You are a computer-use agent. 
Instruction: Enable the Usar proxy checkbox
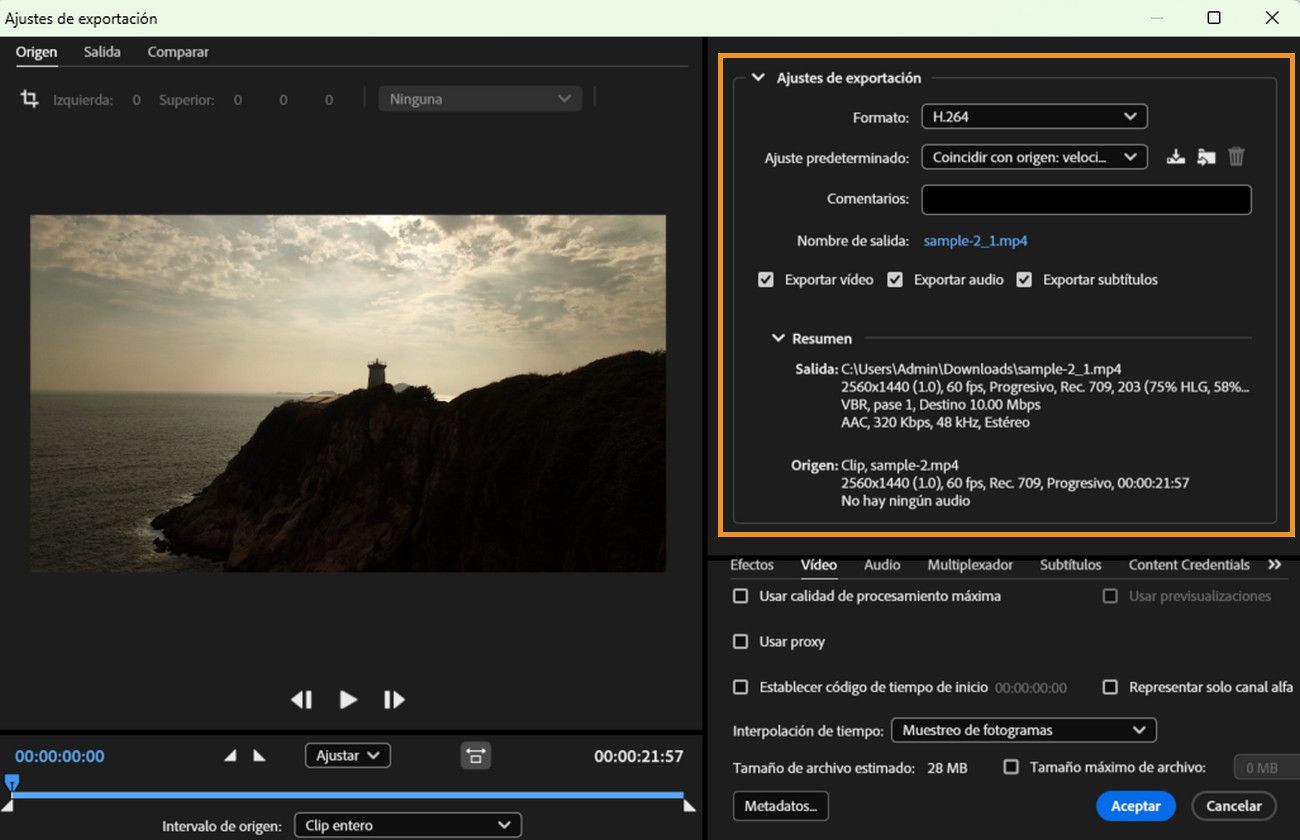(x=741, y=642)
